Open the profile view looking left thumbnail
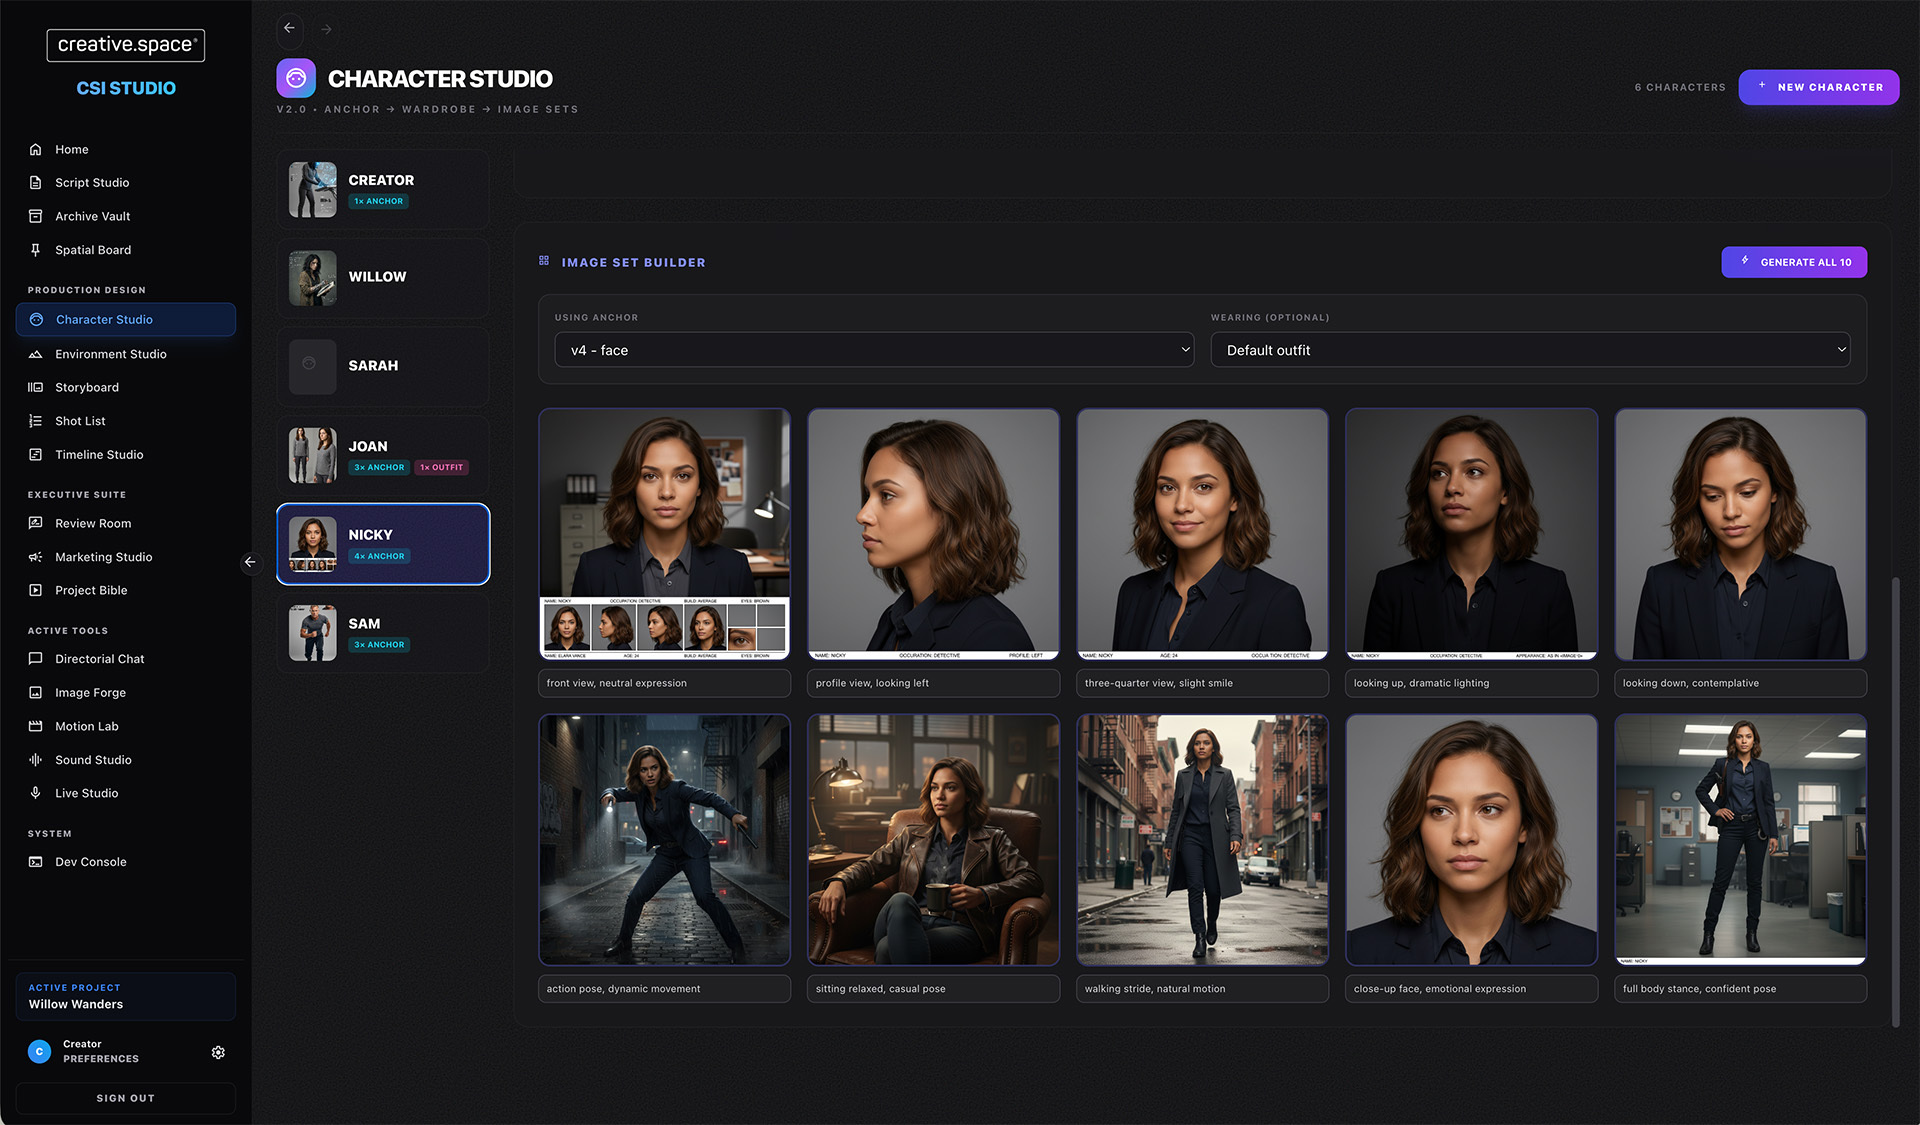 (x=933, y=534)
